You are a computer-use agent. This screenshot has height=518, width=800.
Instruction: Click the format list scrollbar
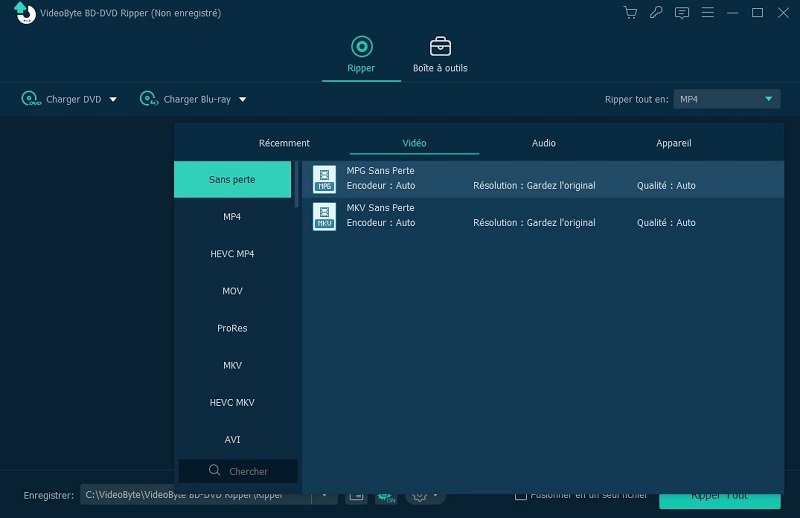[x=297, y=184]
